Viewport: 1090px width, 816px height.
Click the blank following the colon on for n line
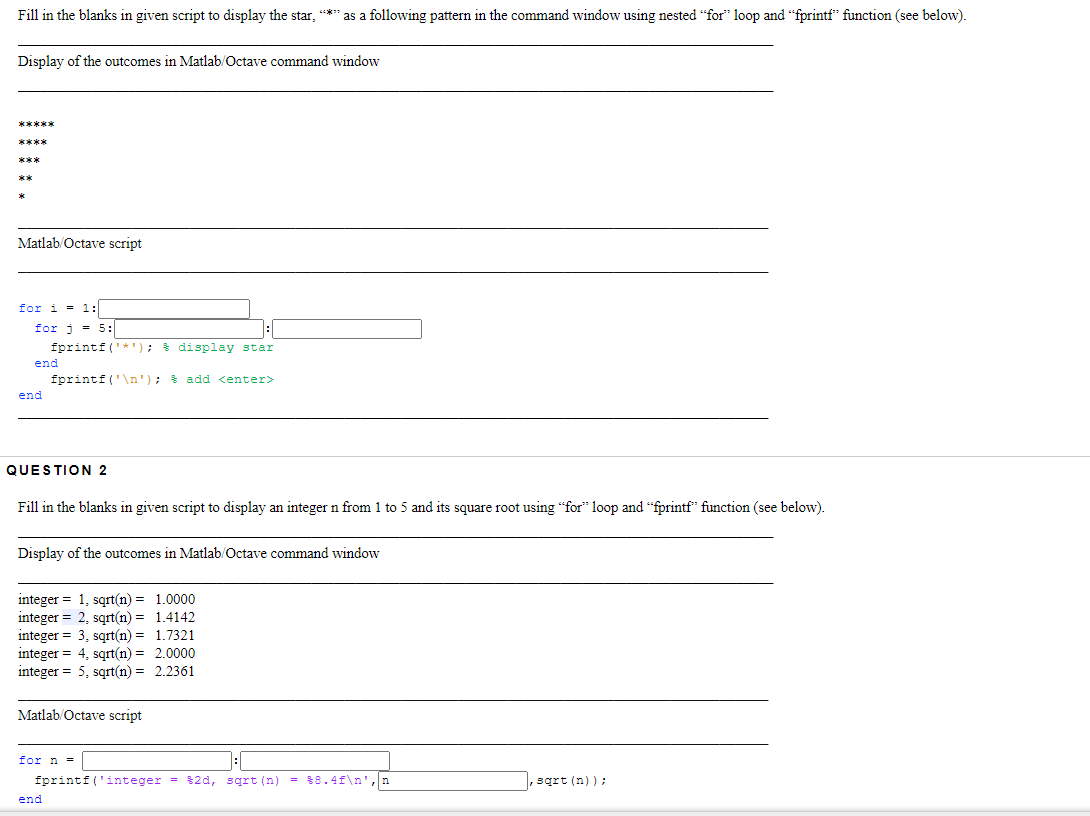[315, 760]
